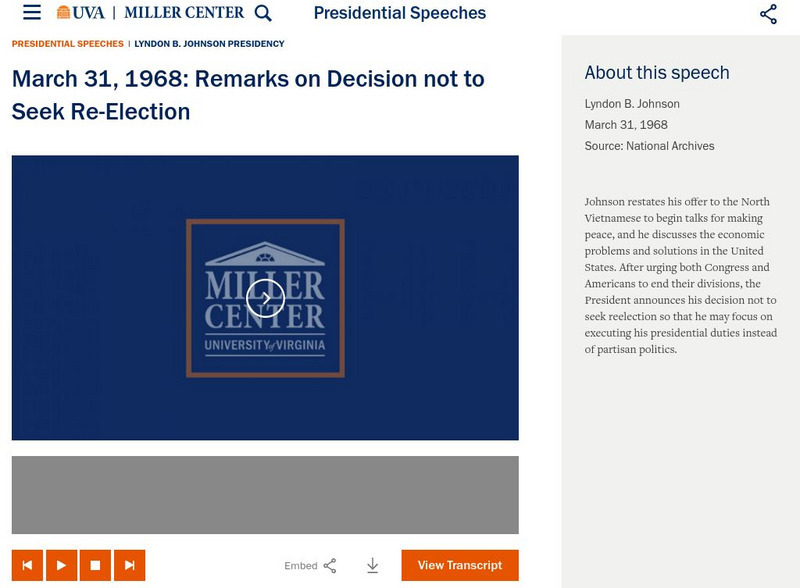
Task: Stop the audio playback
Action: pos(95,565)
